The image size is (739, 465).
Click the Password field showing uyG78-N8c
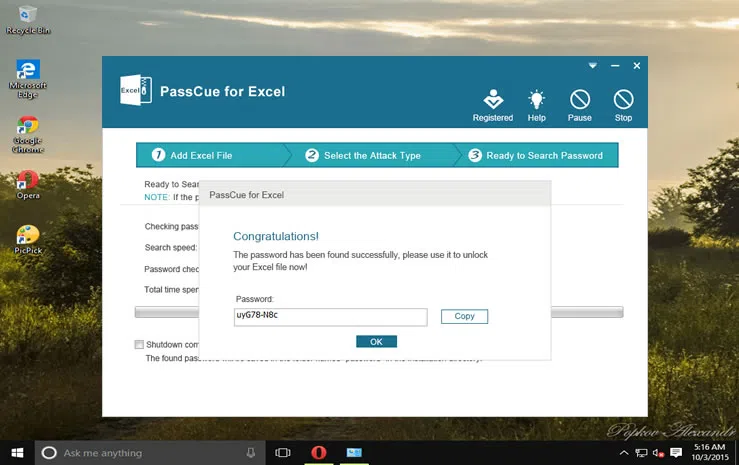330,317
